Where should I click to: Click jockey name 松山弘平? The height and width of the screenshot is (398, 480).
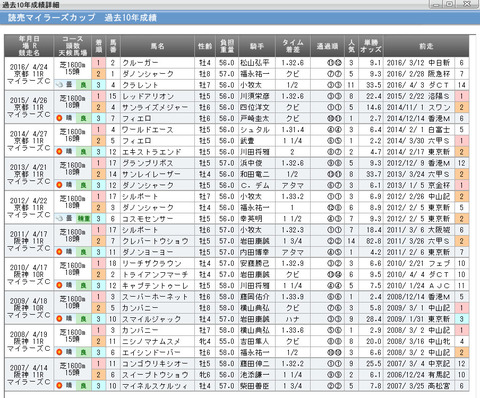coord(255,63)
